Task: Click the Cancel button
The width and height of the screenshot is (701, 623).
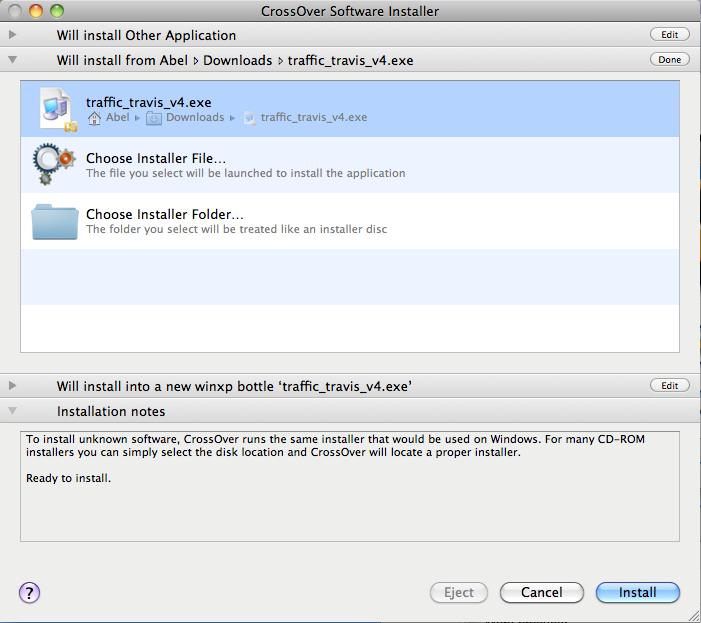Action: coord(541,593)
